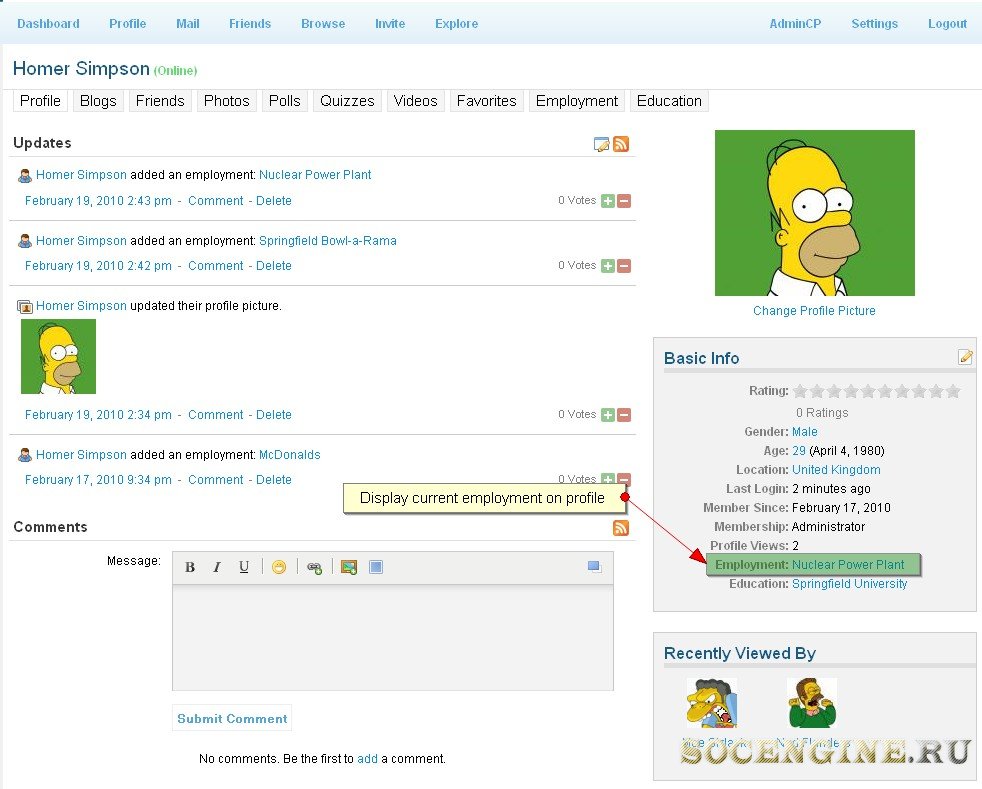Image resolution: width=982 pixels, height=789 pixels.
Task: Toggle bold in the comment editor
Action: point(190,567)
